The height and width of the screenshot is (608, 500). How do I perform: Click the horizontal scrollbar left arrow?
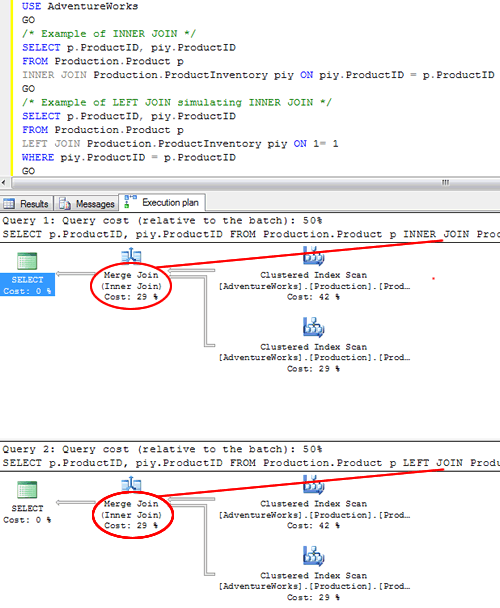pyautogui.click(x=3, y=182)
